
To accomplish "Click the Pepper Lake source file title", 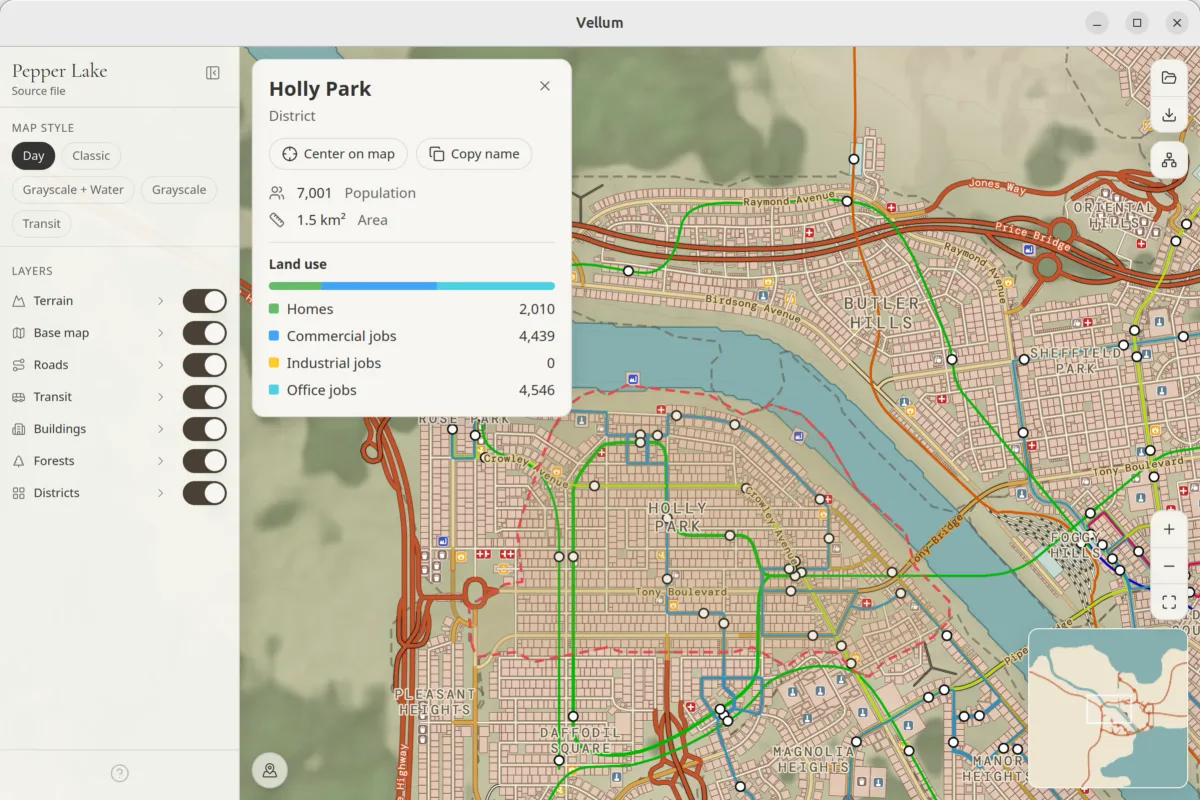I will point(59,71).
